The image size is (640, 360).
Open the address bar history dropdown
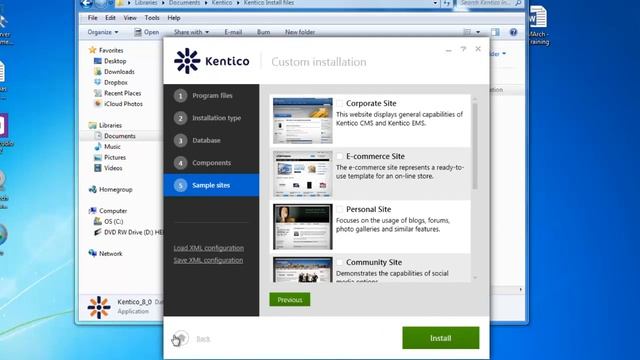pyautogui.click(x=435, y=3)
